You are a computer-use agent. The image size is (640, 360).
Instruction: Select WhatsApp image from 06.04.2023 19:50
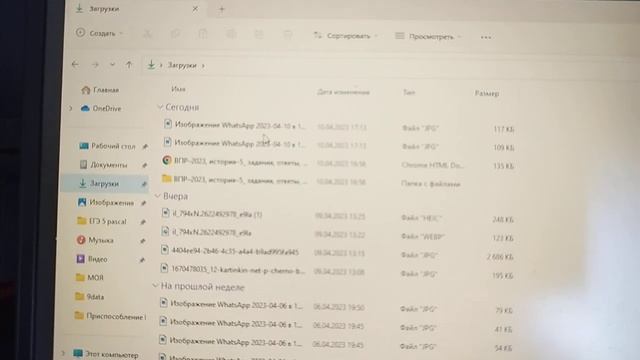(336, 306)
